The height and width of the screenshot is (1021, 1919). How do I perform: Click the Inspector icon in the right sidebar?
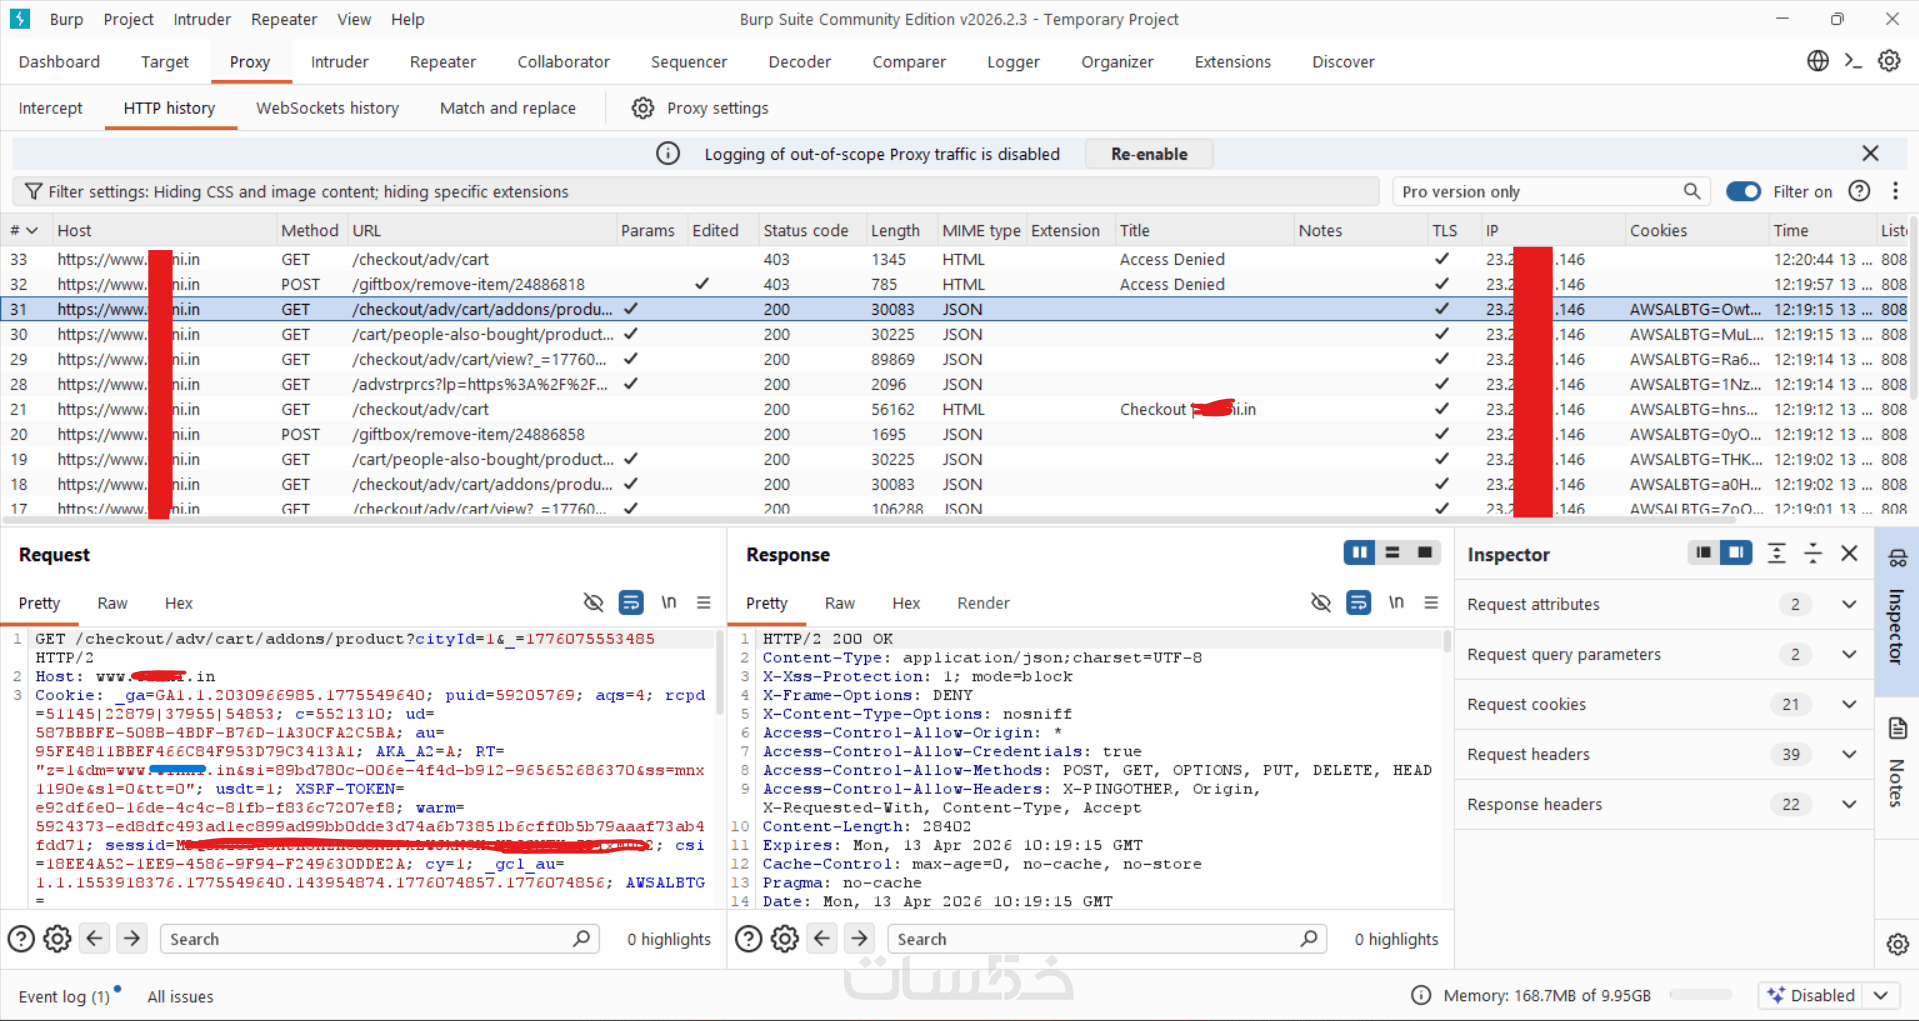point(1897,558)
